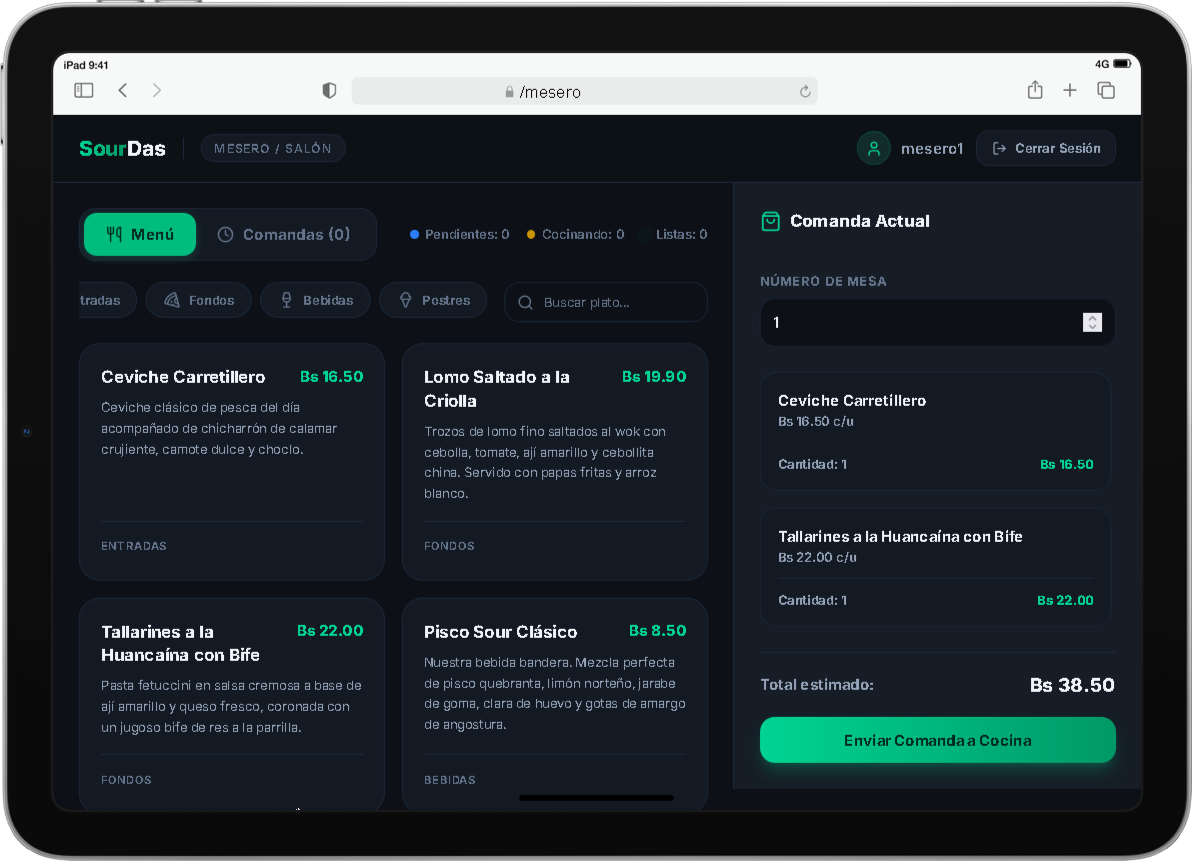Click the Comanda Actual bag icon
Viewport: 1192px width, 861px height.
(x=770, y=221)
